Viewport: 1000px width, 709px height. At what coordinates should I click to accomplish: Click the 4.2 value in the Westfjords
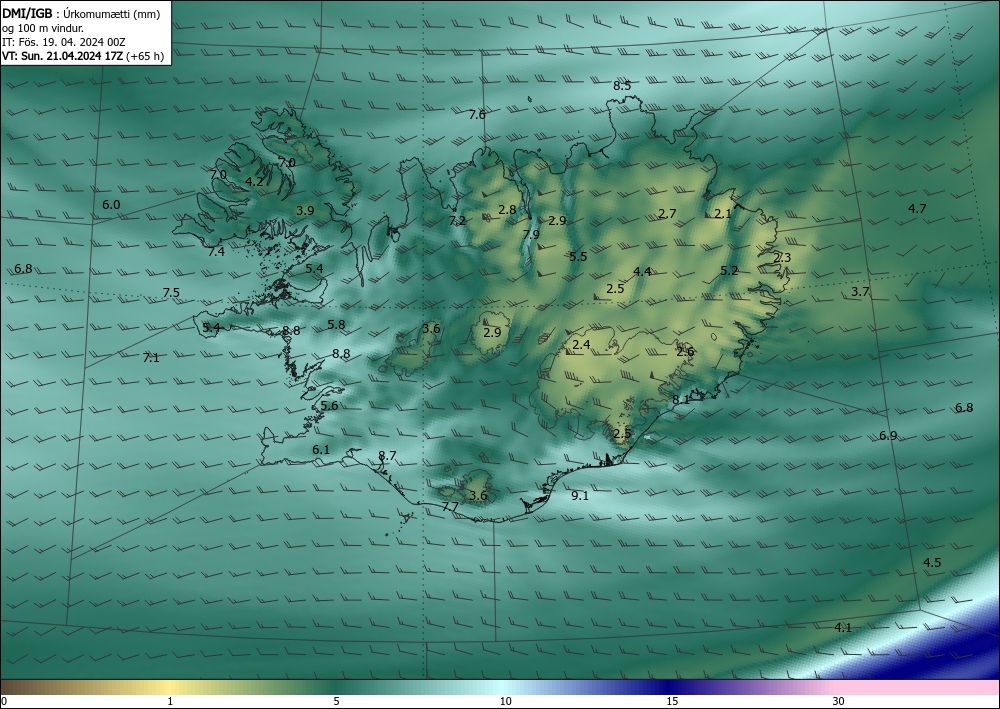(x=254, y=182)
